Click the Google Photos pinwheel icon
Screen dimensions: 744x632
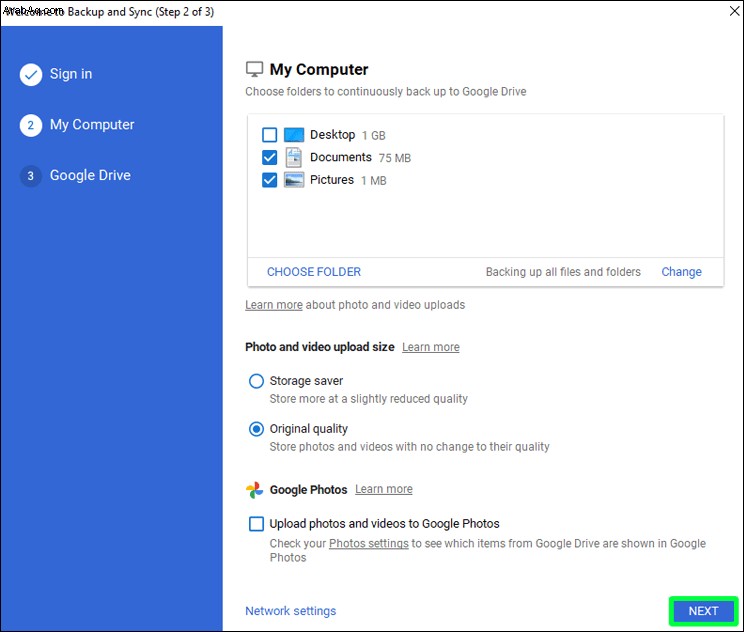pos(254,490)
